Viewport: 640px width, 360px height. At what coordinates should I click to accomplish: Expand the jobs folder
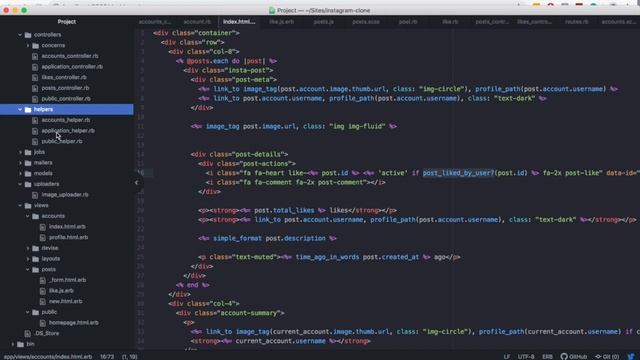pyautogui.click(x=20, y=152)
